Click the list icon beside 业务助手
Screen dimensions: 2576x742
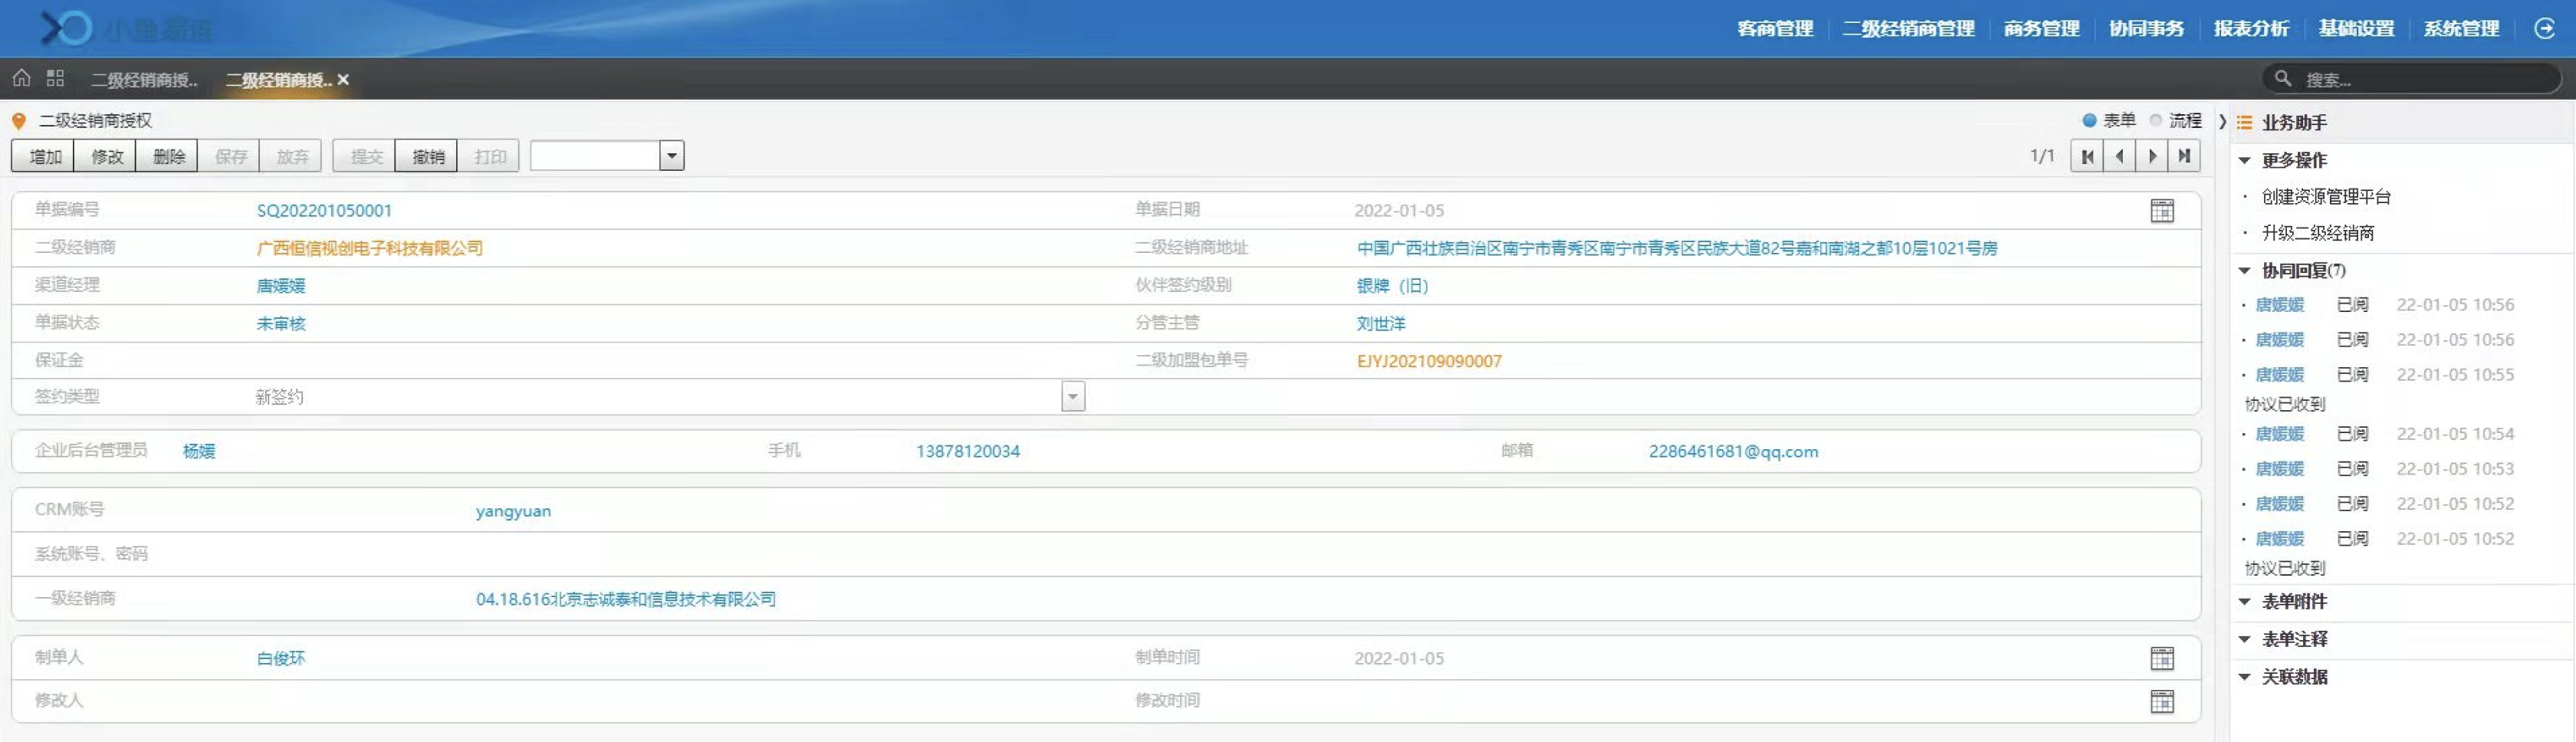[2245, 122]
